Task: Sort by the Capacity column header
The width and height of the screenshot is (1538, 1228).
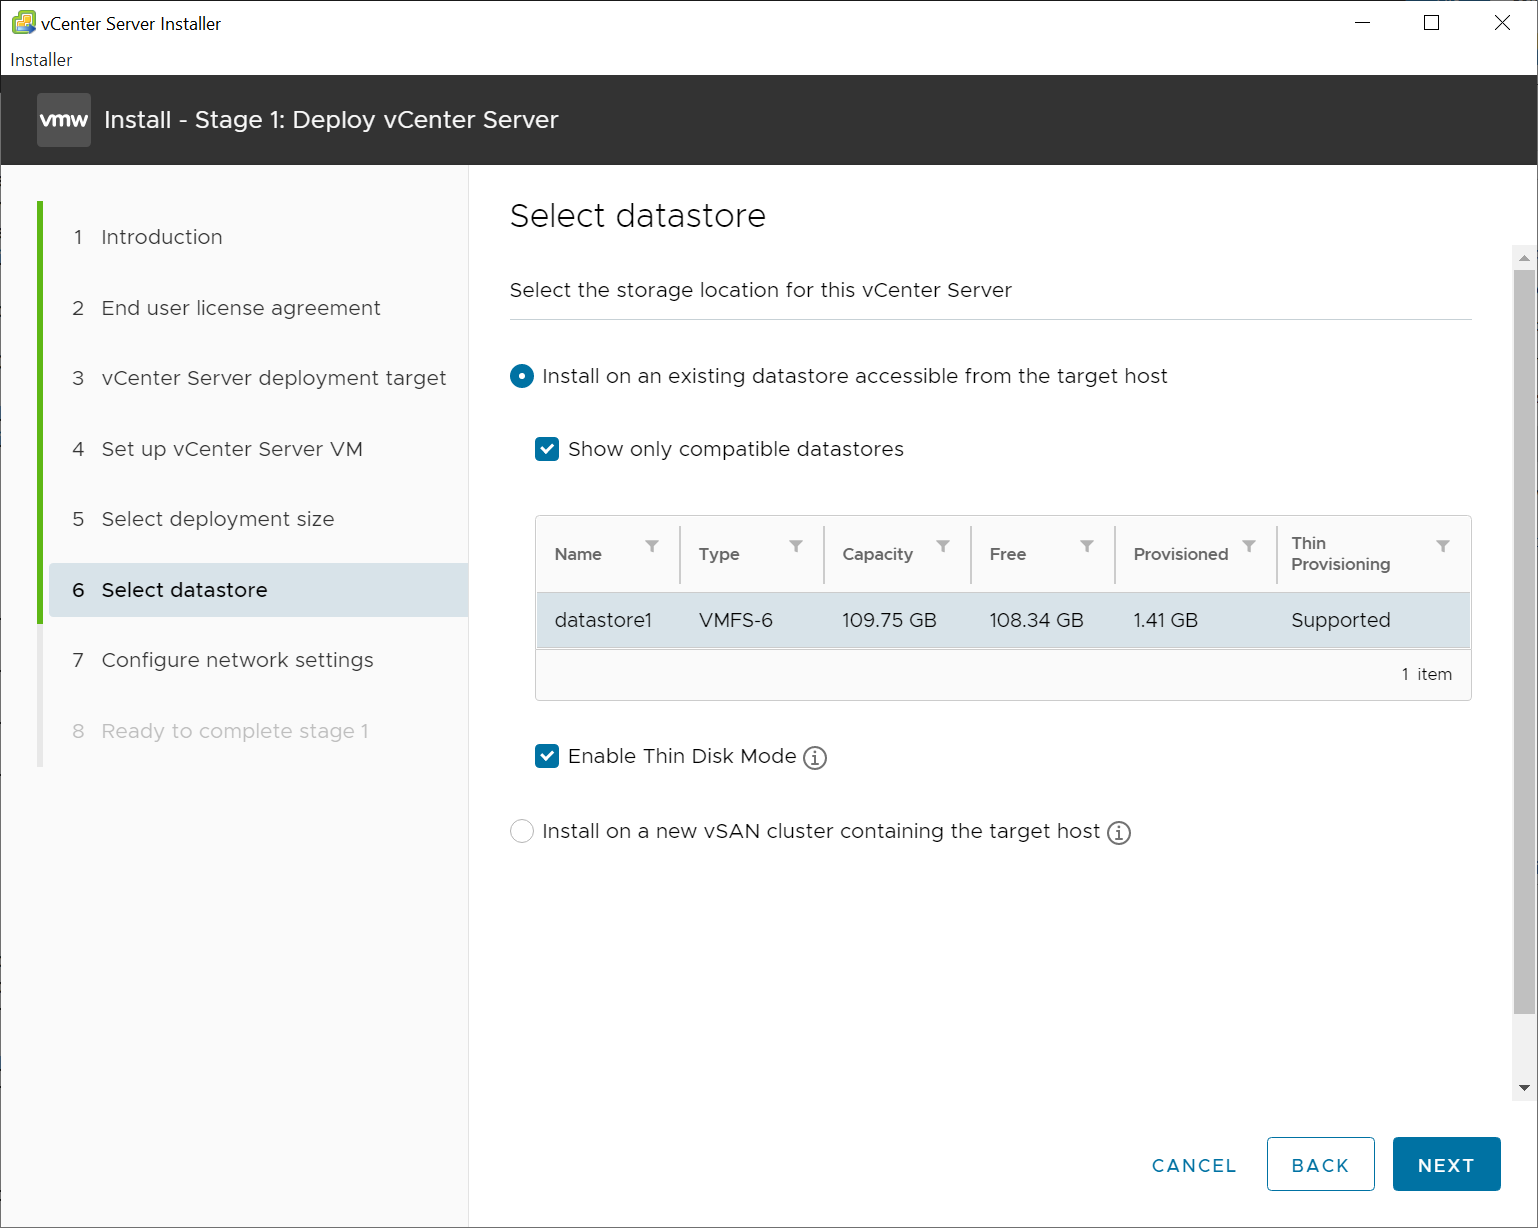Action: (x=877, y=554)
